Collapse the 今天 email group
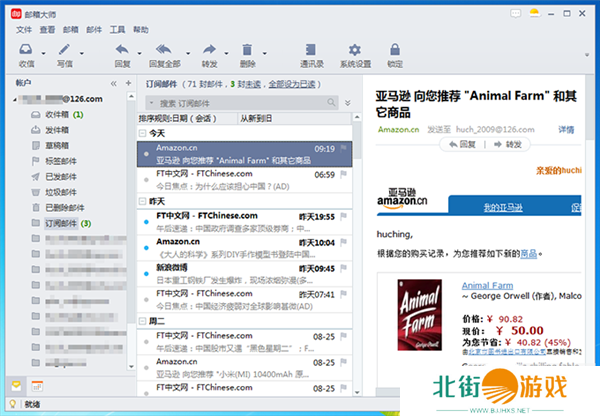Screen dimensions: 600x416 pyautogui.click(x=142, y=132)
